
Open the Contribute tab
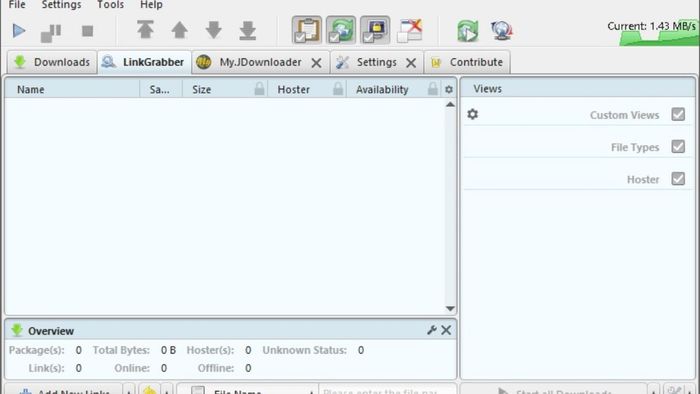point(467,62)
